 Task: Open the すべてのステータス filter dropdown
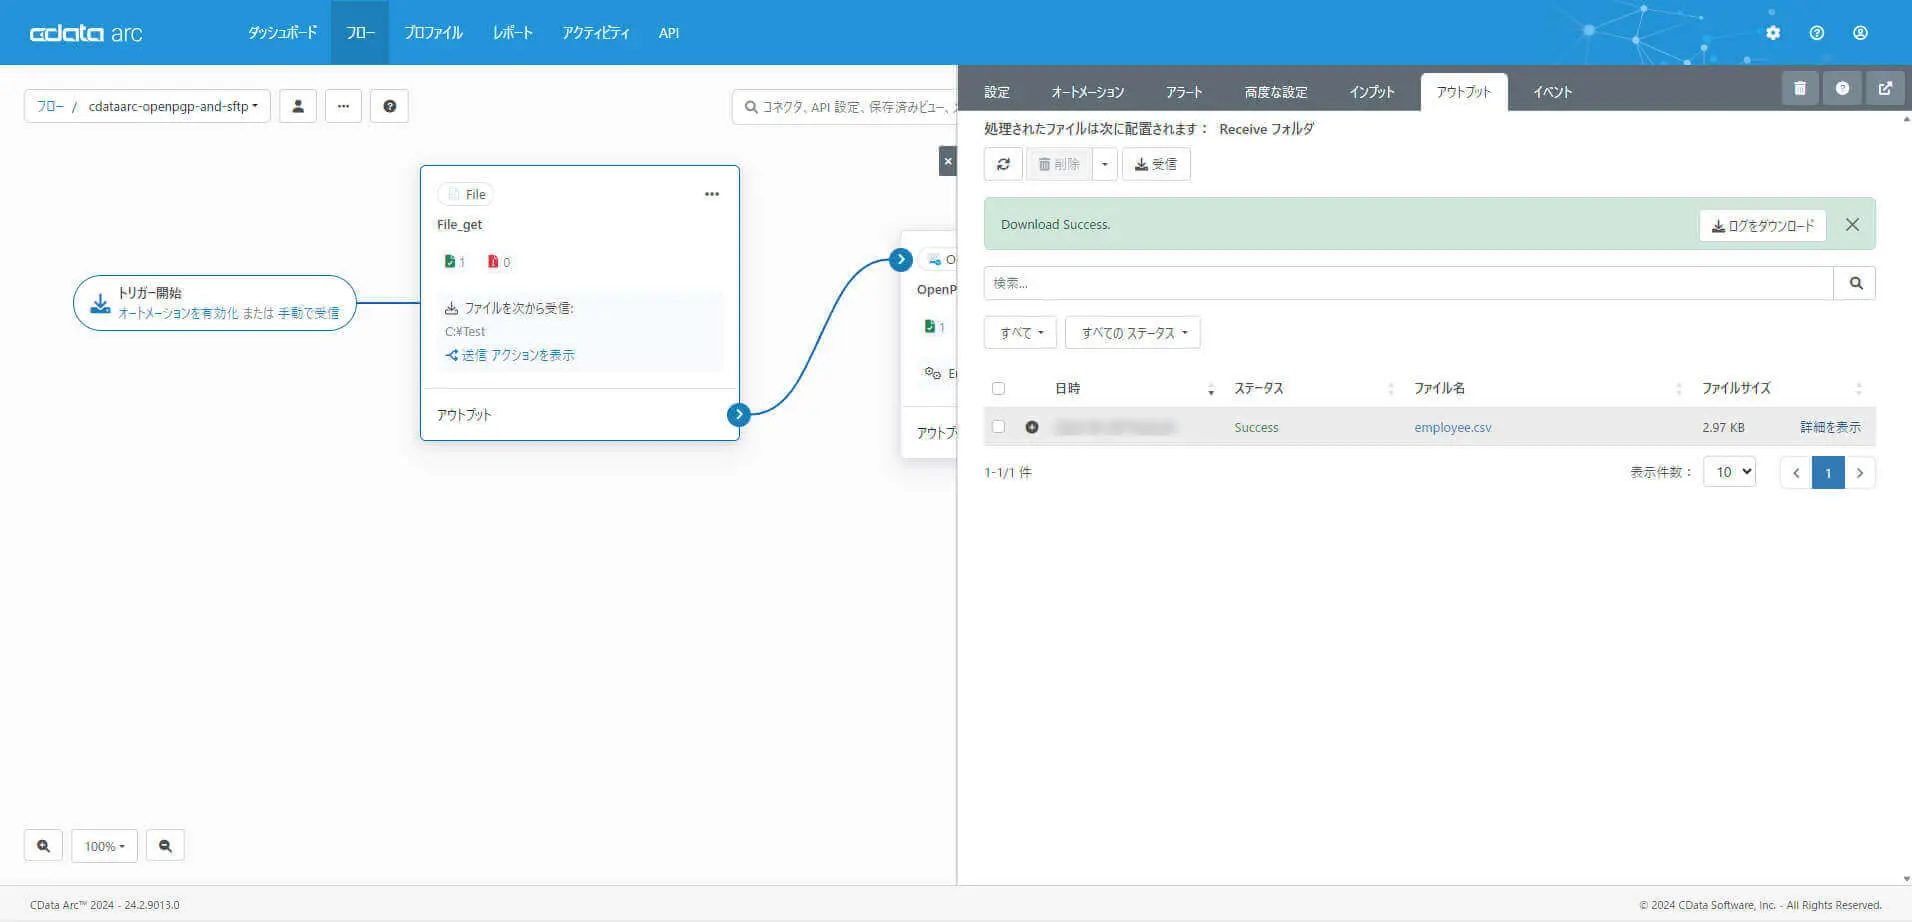1133,333
